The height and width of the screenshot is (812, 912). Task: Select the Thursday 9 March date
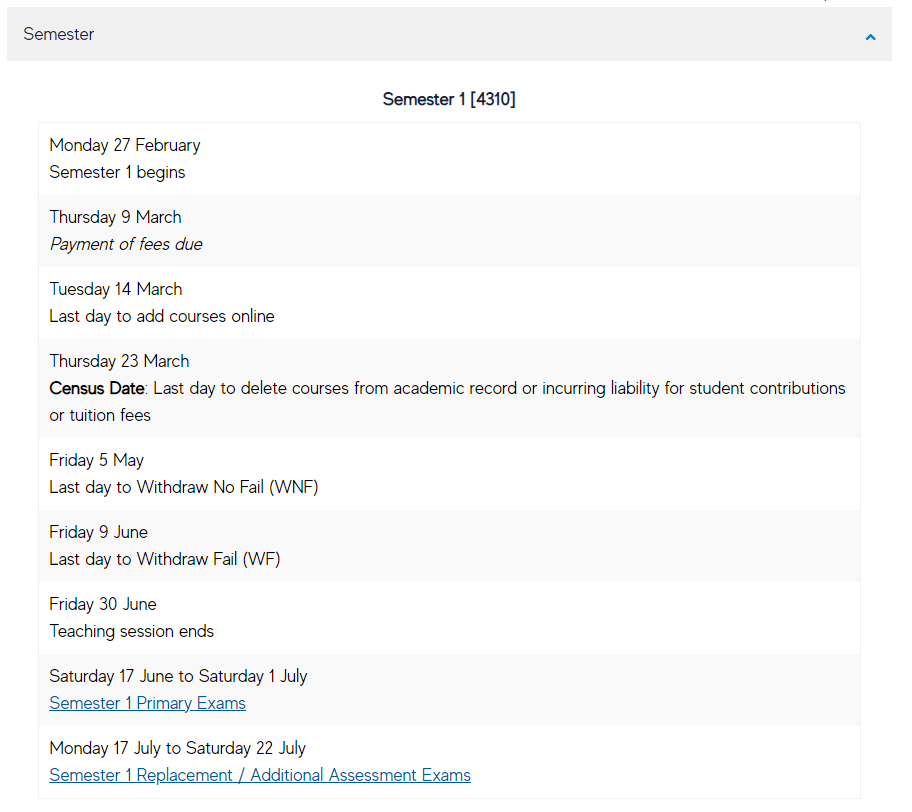coord(115,217)
